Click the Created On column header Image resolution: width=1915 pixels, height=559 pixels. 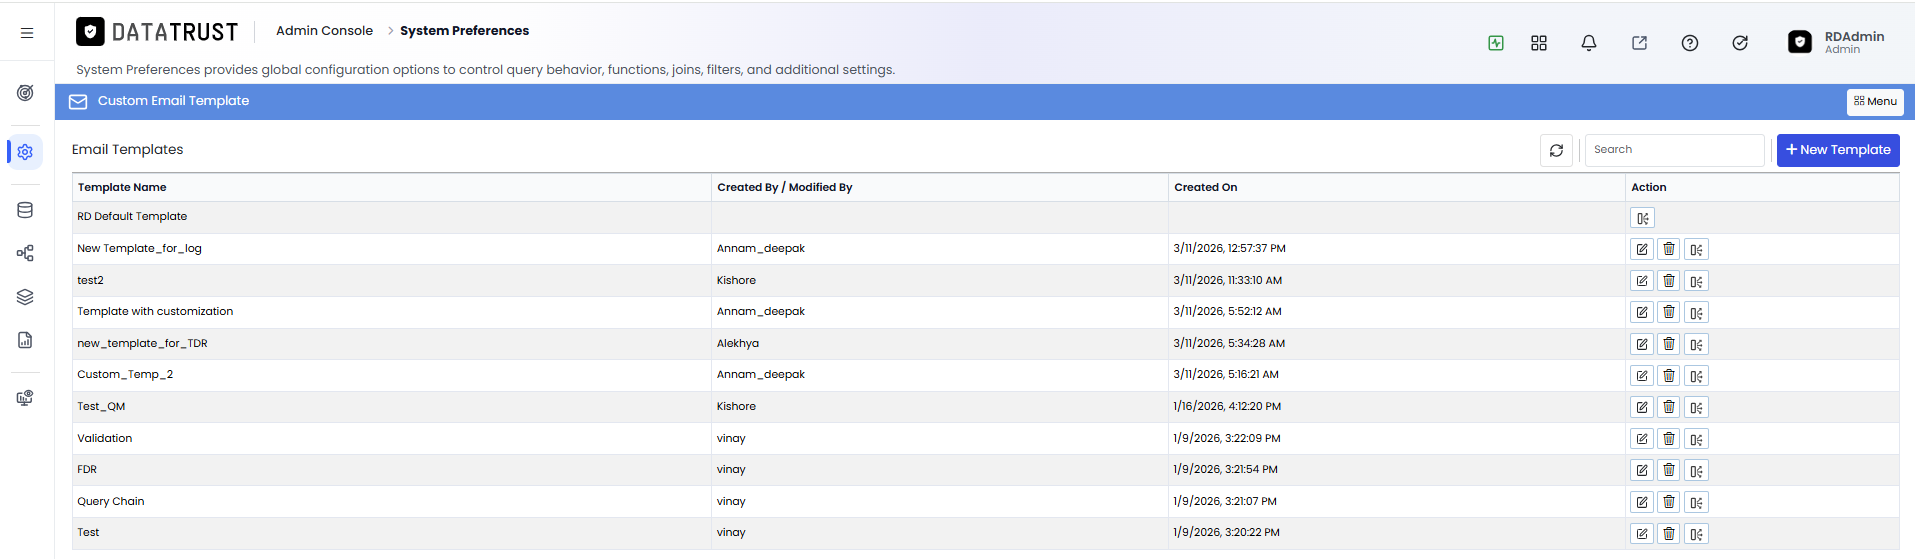coord(1206,187)
